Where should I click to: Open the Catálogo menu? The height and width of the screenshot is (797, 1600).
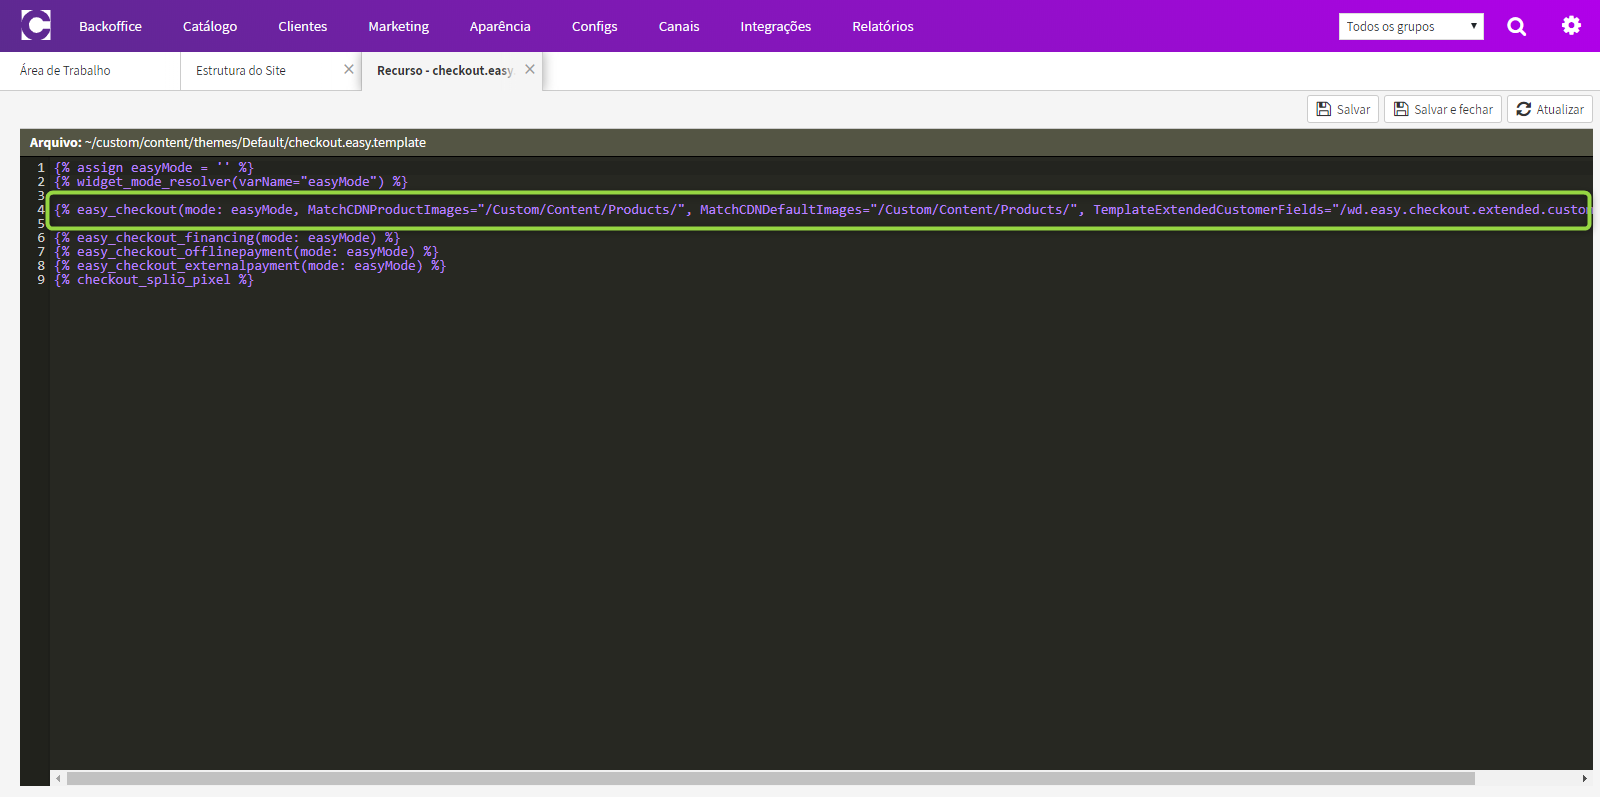(210, 26)
